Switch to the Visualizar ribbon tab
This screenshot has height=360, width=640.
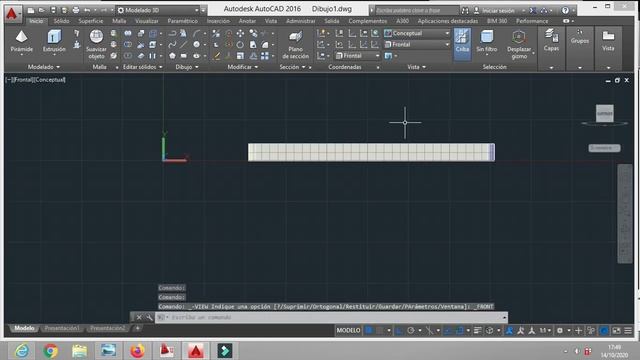click(x=147, y=21)
